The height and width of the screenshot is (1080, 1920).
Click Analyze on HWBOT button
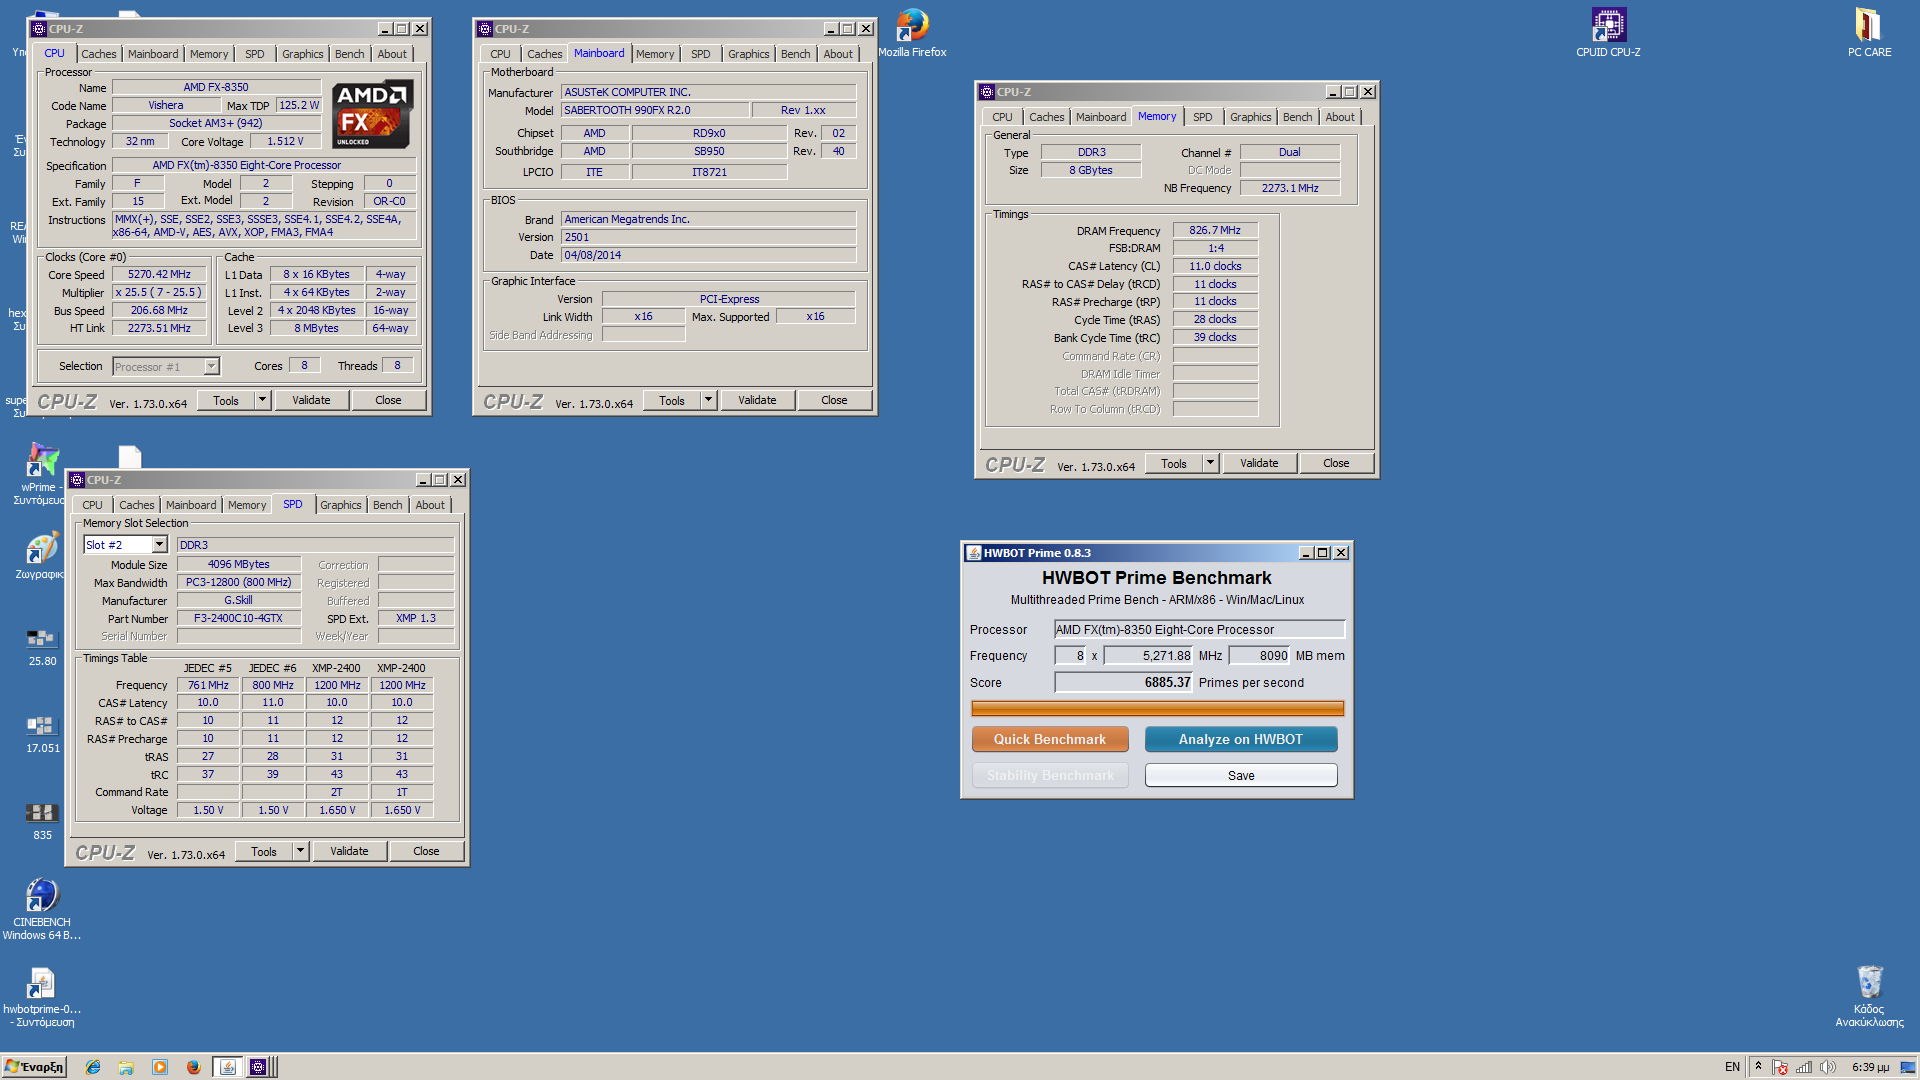click(1241, 739)
